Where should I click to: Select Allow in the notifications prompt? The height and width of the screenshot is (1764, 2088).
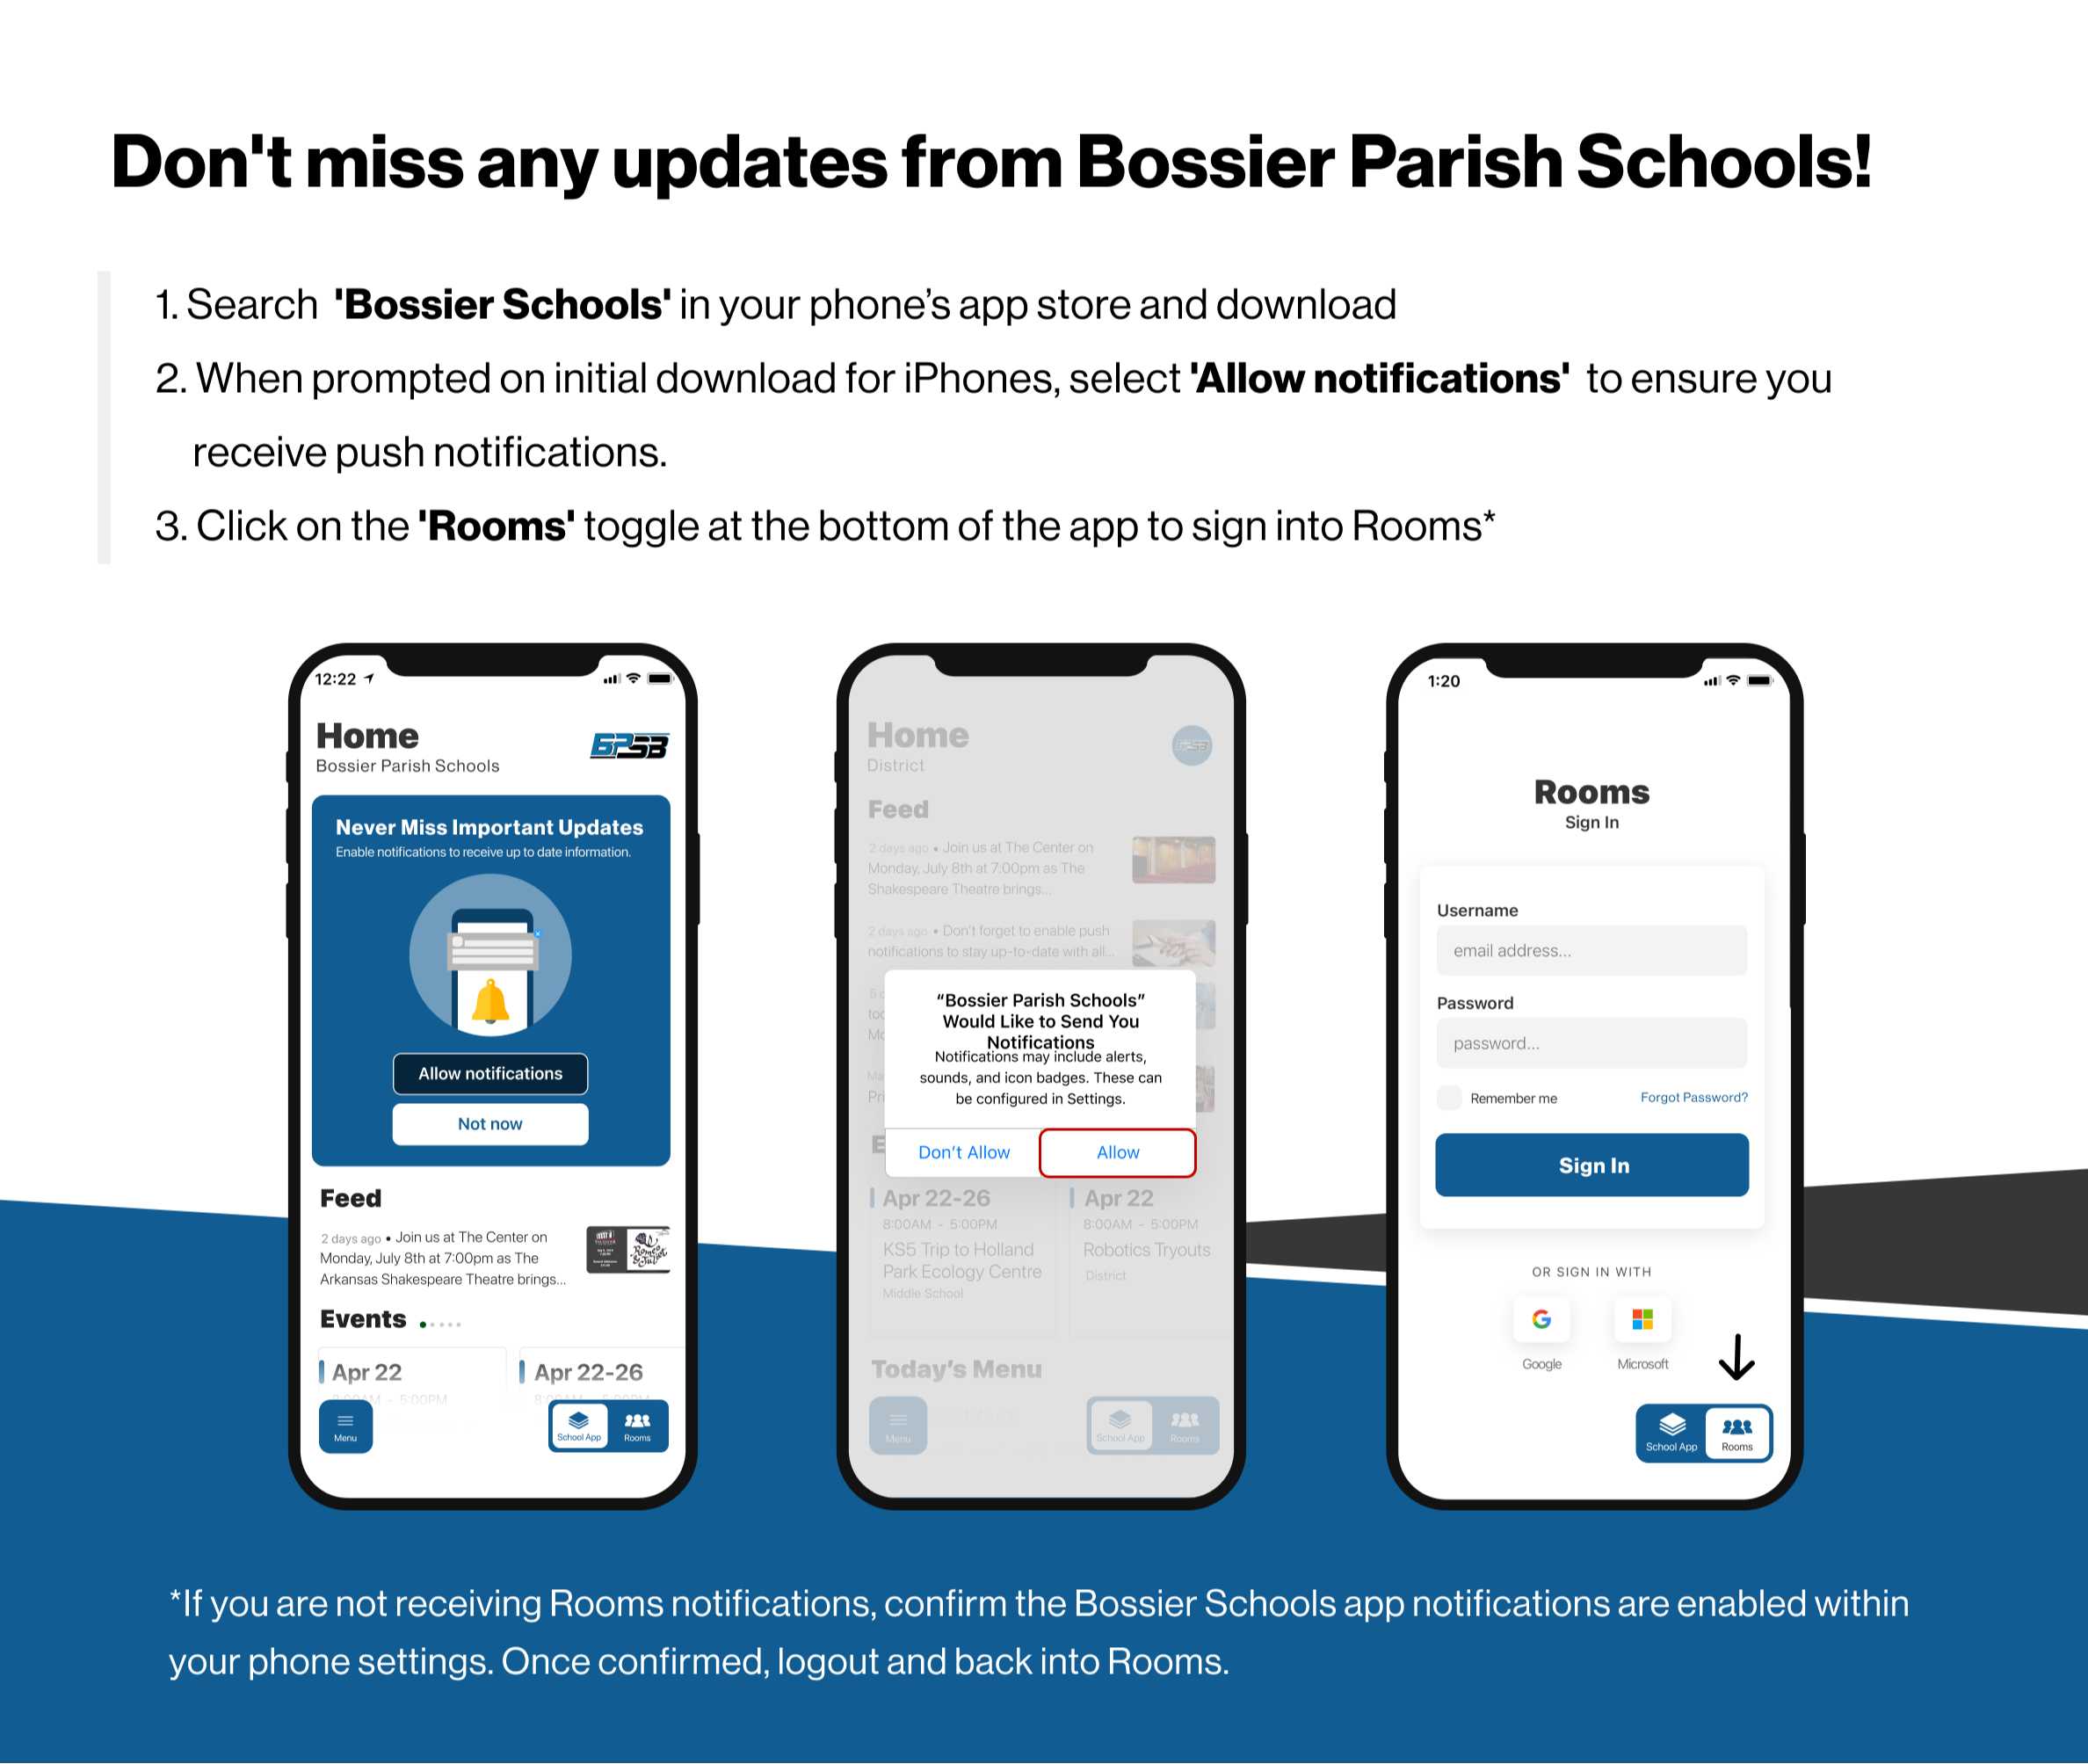1119,1151
